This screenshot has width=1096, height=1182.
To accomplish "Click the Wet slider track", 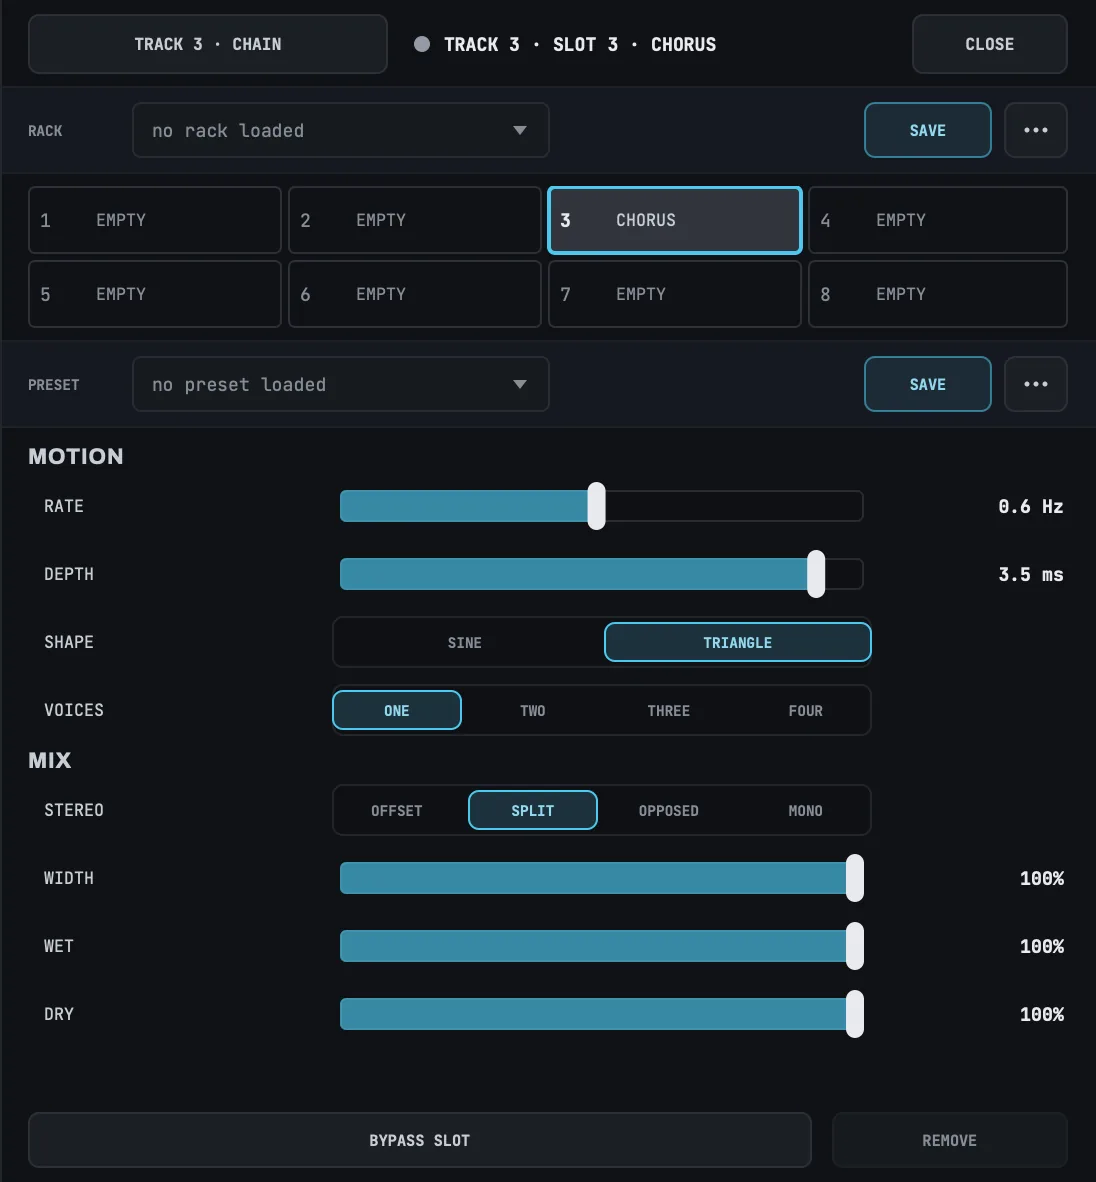I will tap(602, 946).
